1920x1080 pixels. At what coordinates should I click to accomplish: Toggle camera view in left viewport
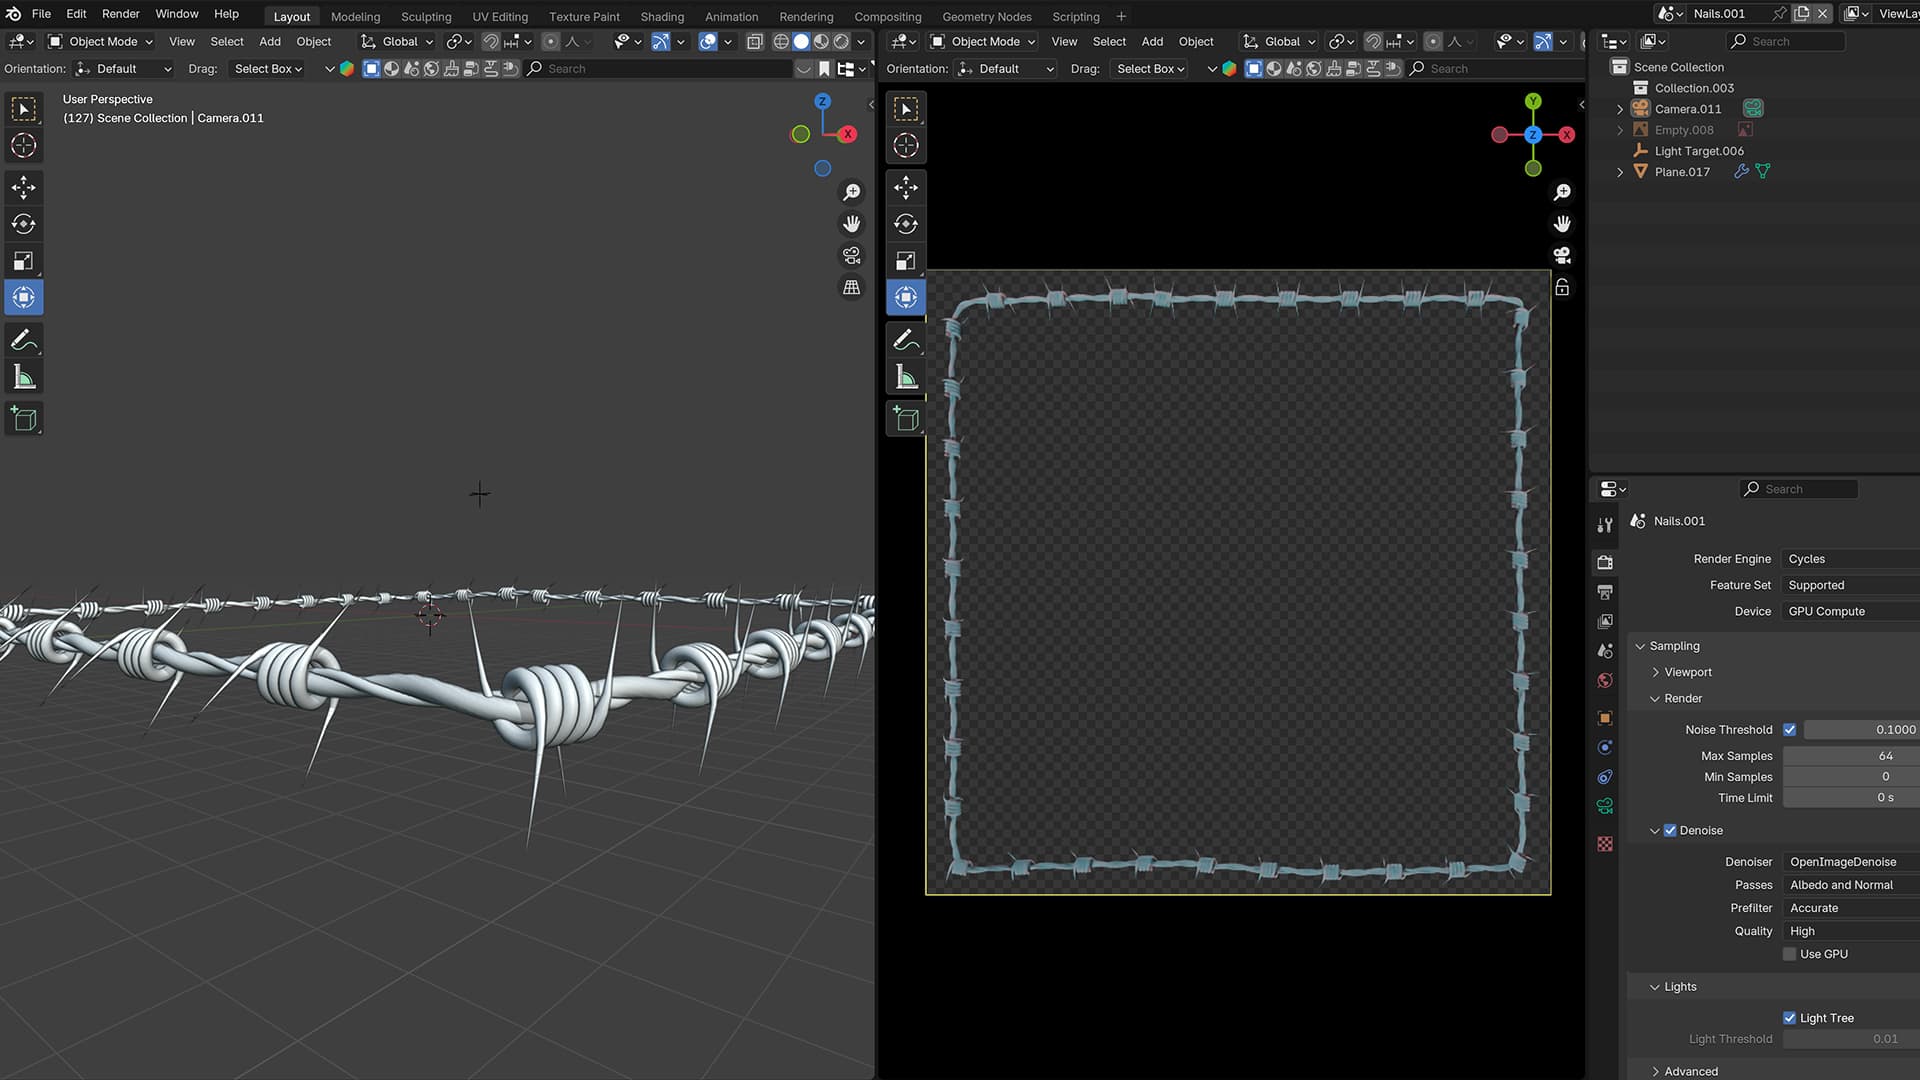[851, 256]
